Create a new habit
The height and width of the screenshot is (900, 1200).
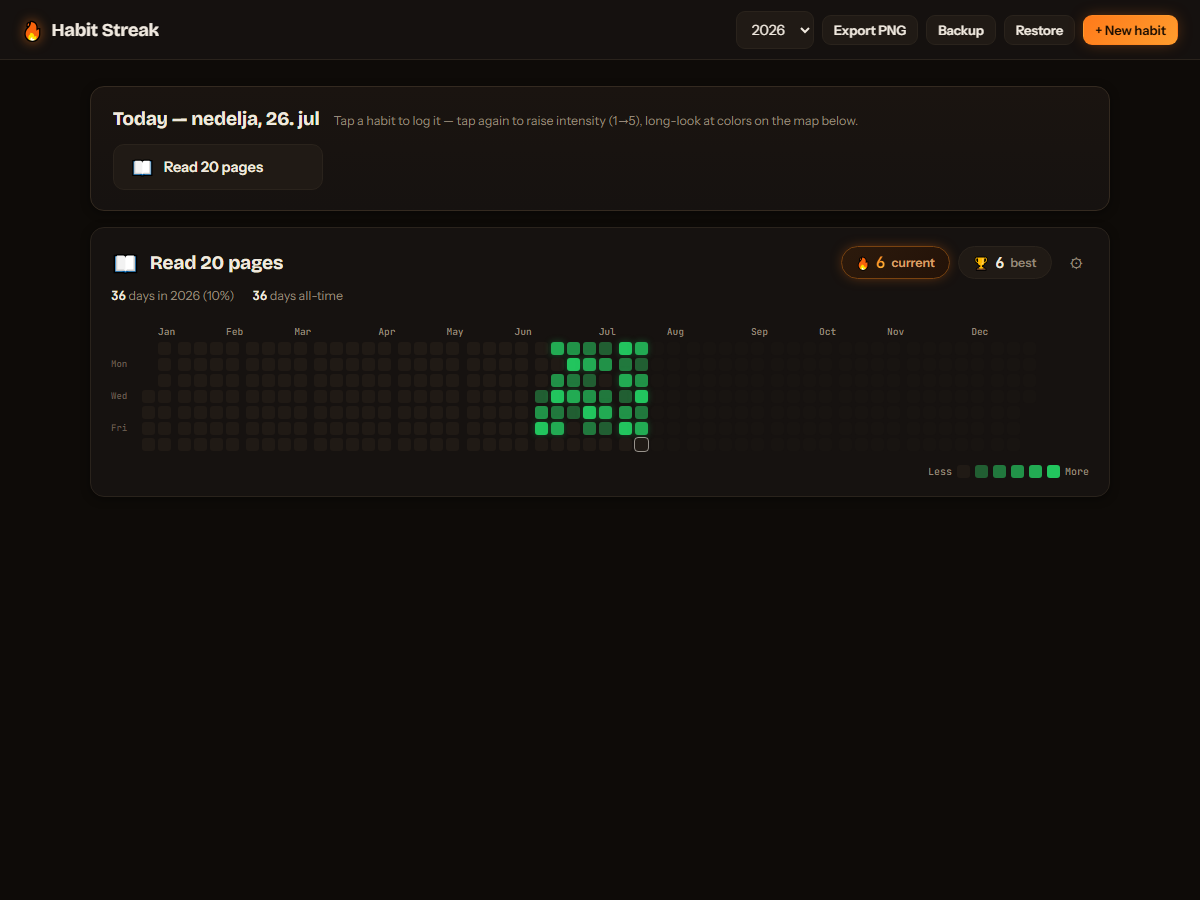pyautogui.click(x=1130, y=30)
